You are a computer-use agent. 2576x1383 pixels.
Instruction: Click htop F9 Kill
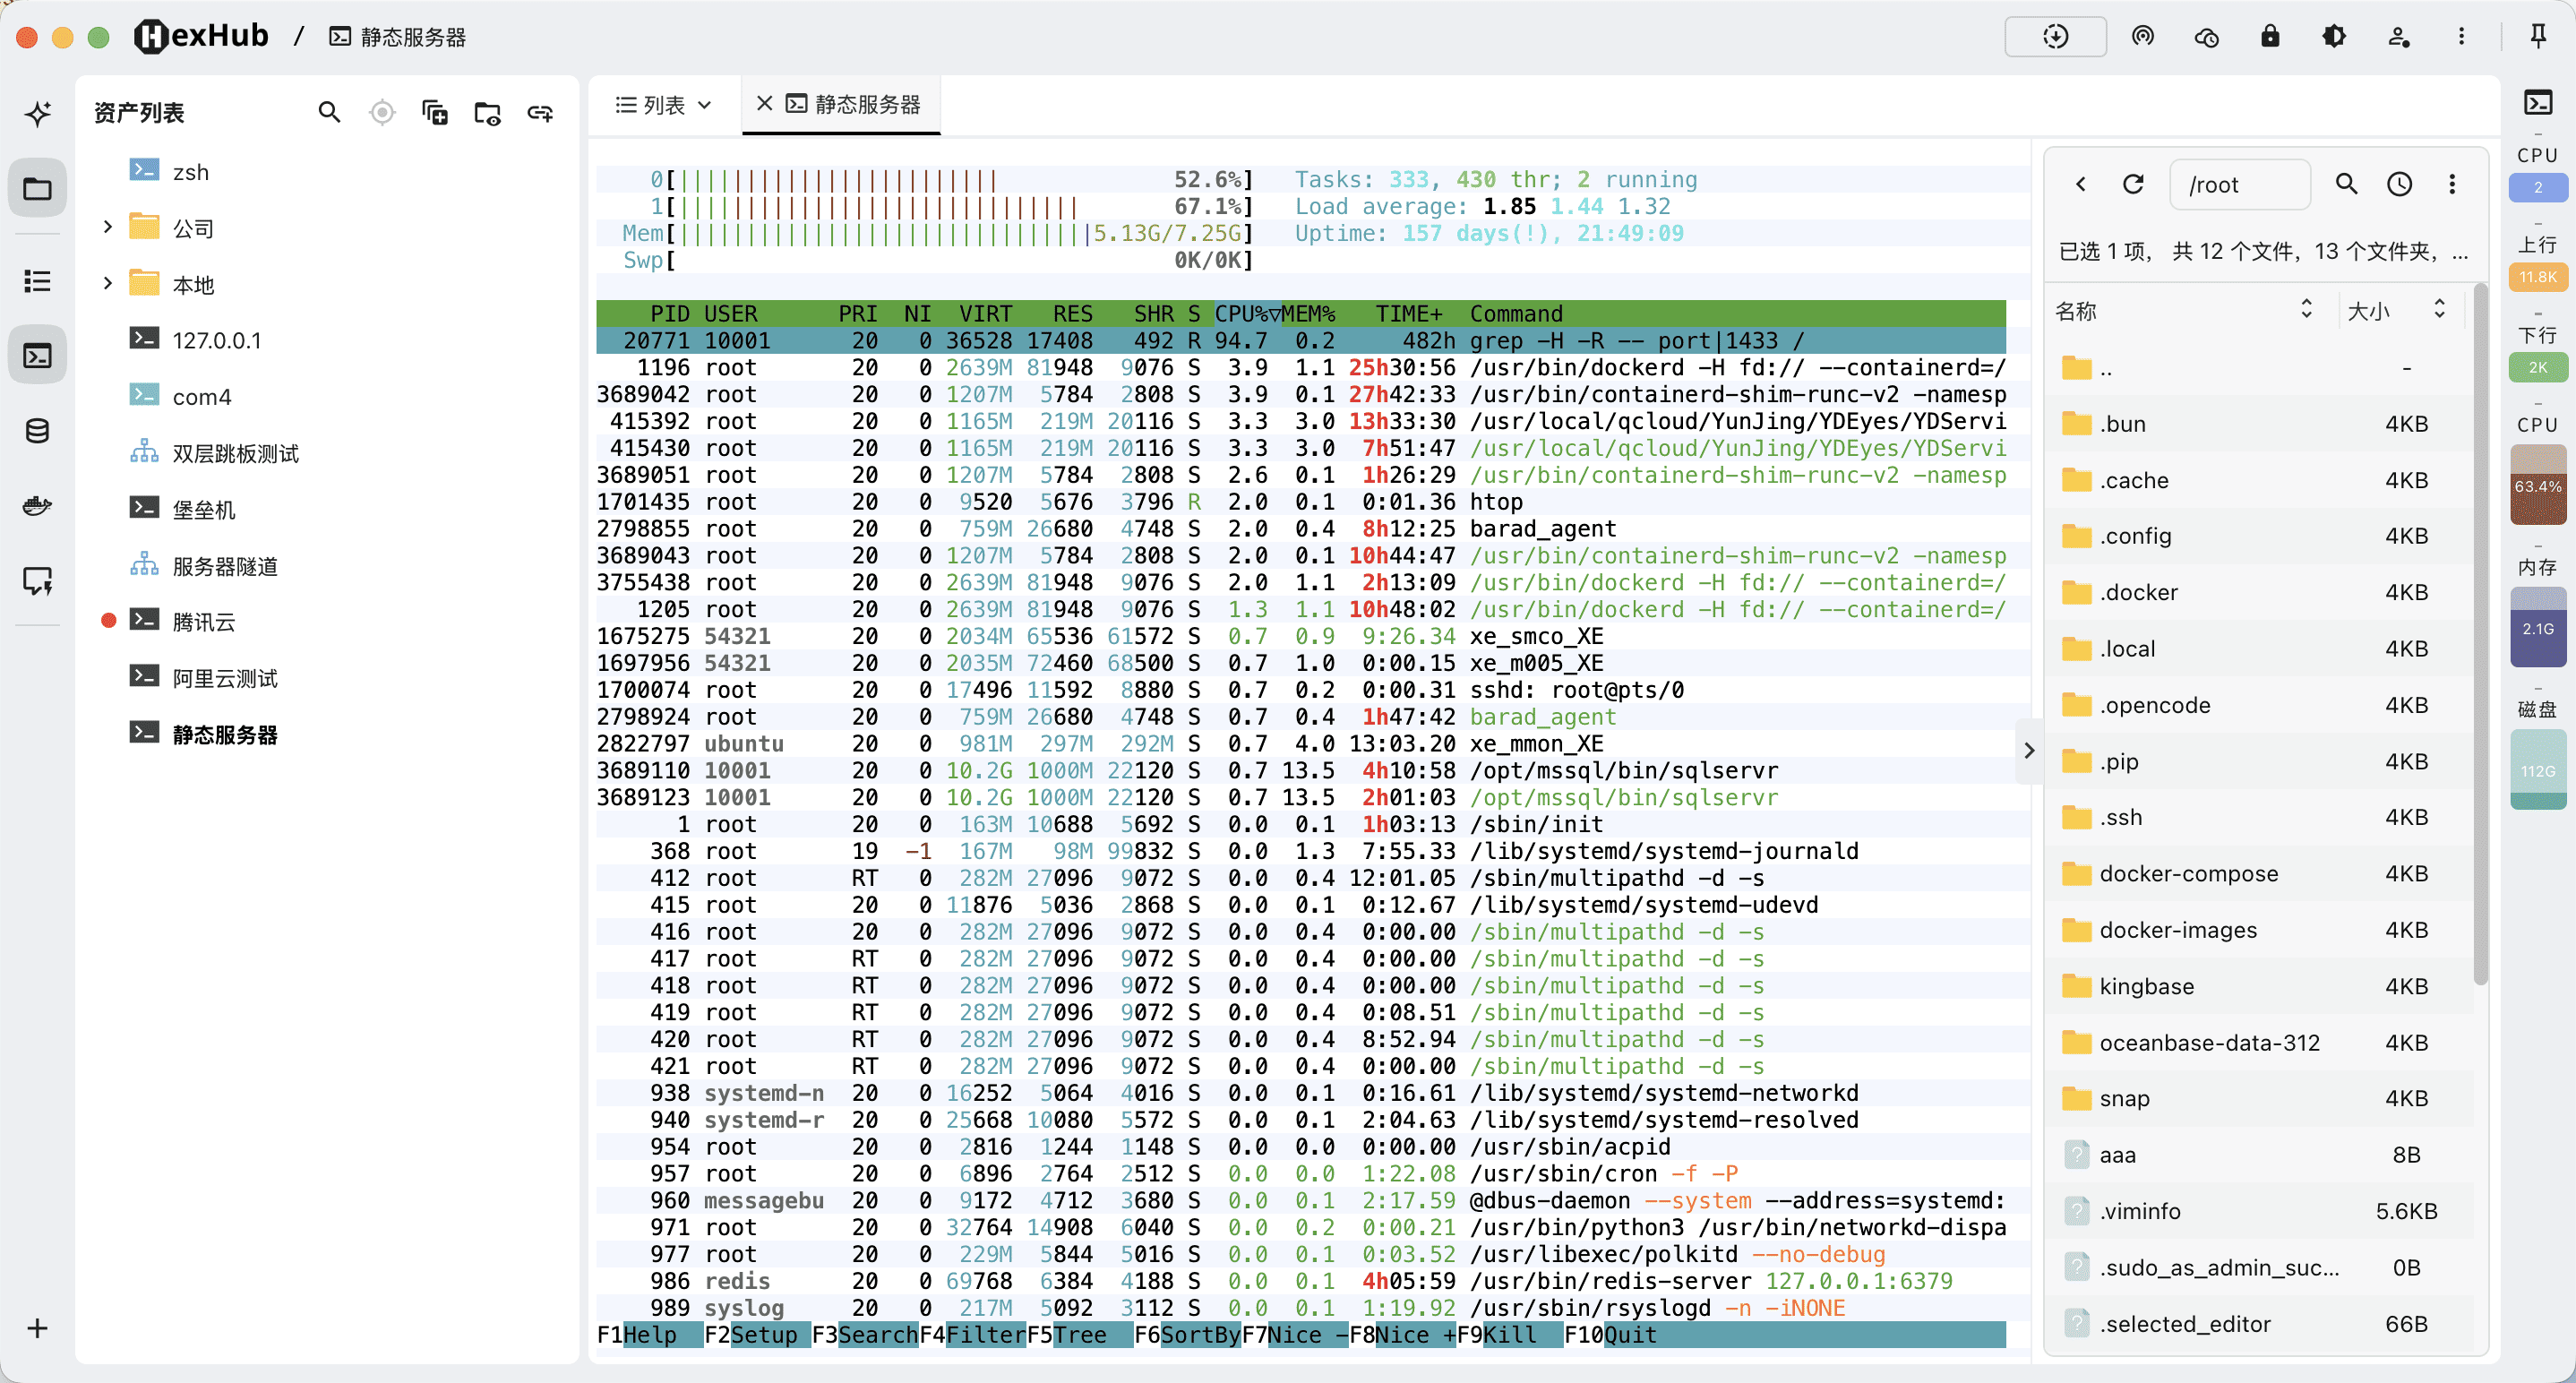click(1510, 1335)
